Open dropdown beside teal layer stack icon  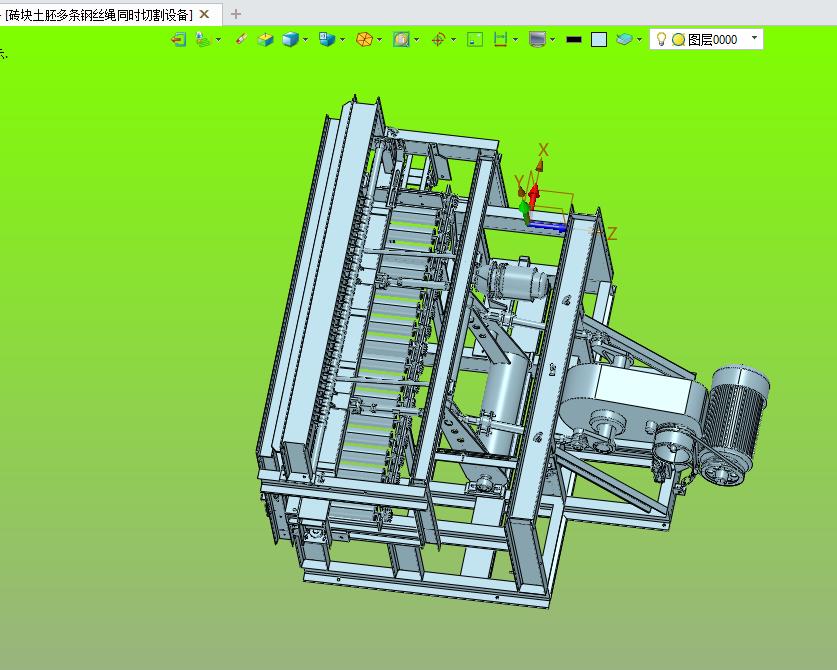click(639, 40)
